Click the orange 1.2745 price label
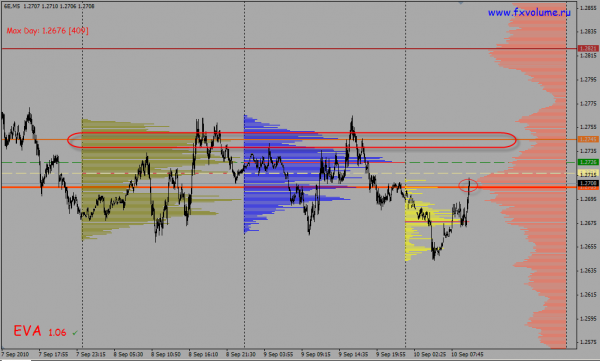The width and height of the screenshot is (600, 361). [588, 139]
